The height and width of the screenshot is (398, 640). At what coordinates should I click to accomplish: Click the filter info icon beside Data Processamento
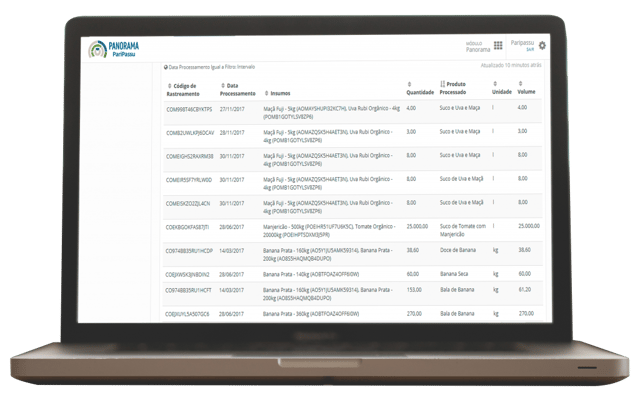tap(166, 67)
